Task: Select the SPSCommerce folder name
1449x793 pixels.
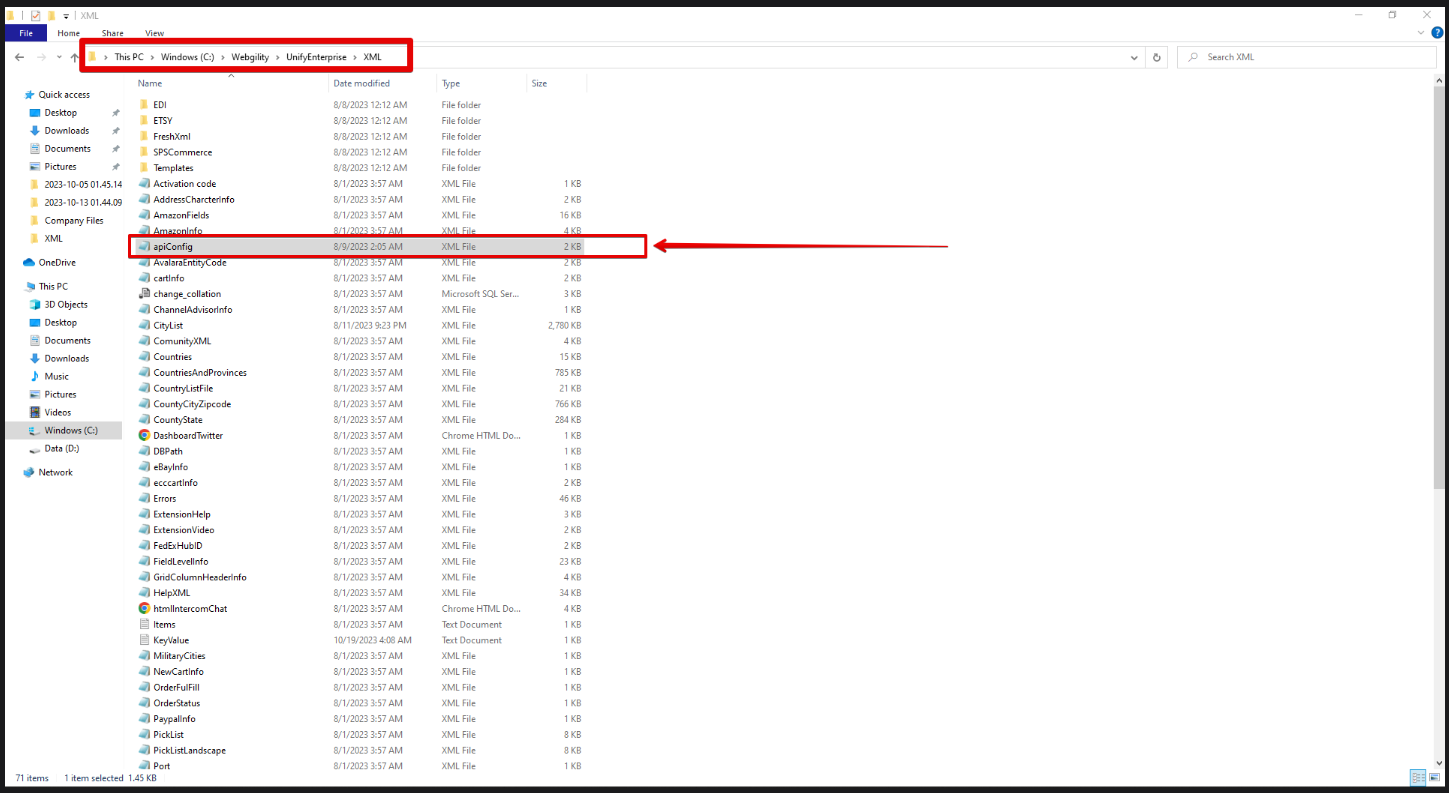Action: [x=183, y=152]
